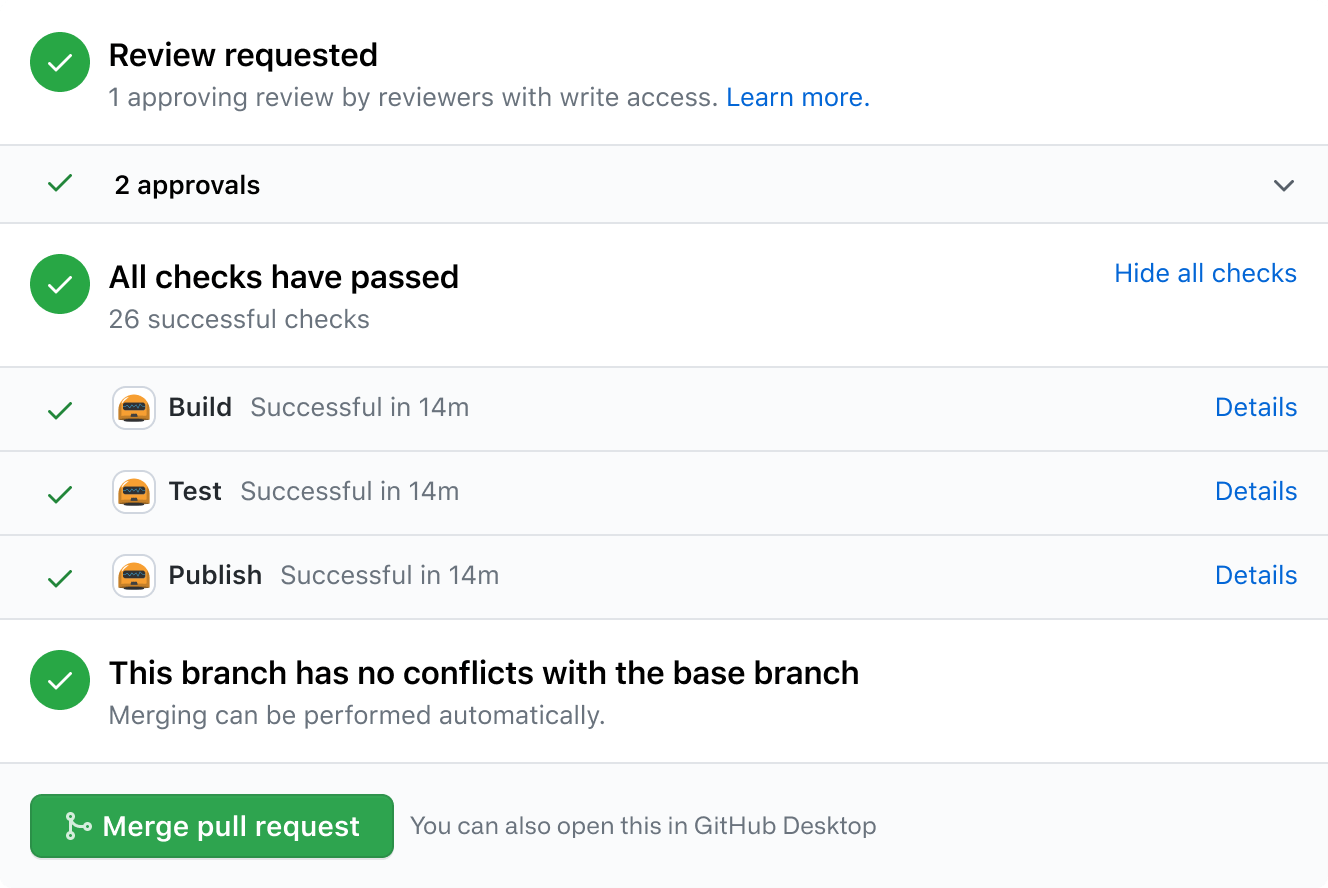The height and width of the screenshot is (888, 1328).
Task: Click the green check icon beside Review requested
Action: pos(59,62)
